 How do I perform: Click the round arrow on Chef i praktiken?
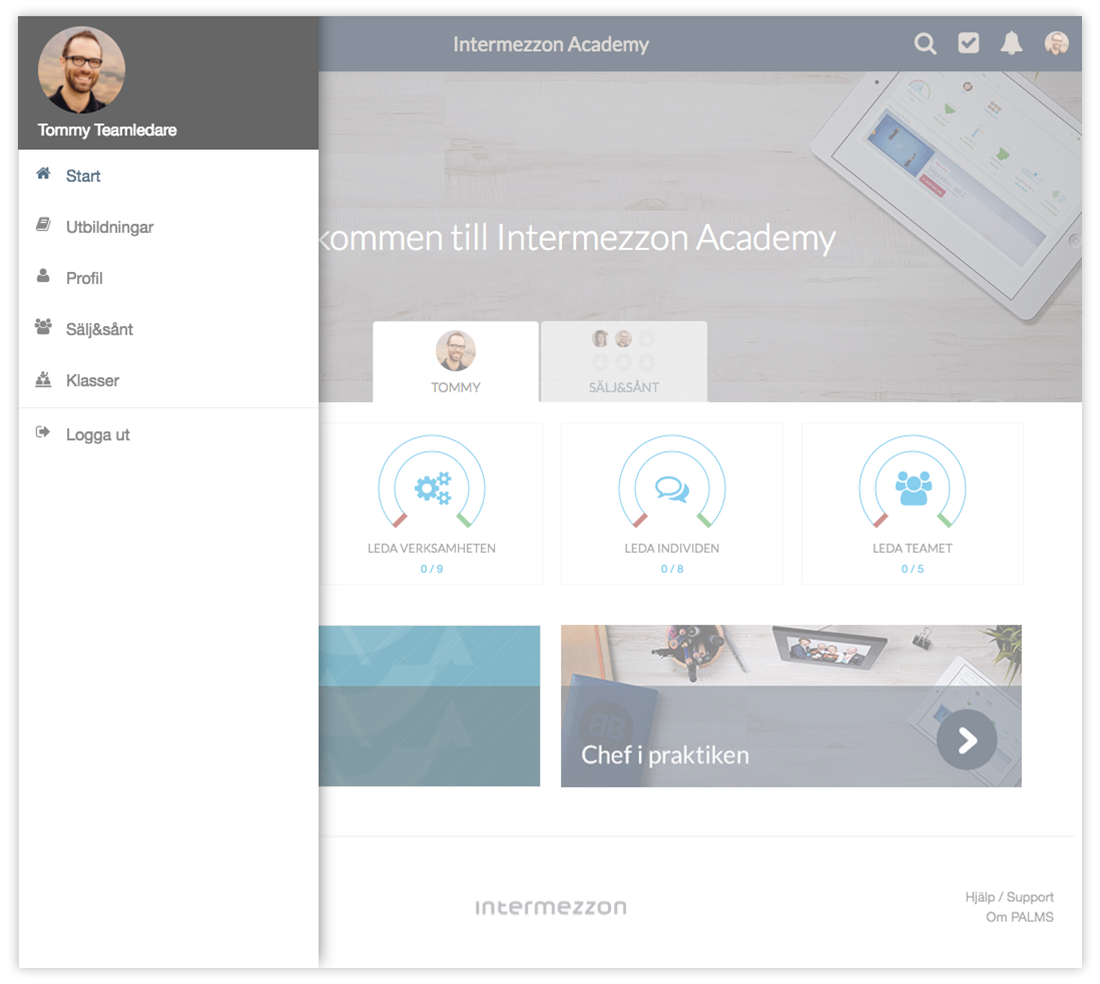(967, 740)
